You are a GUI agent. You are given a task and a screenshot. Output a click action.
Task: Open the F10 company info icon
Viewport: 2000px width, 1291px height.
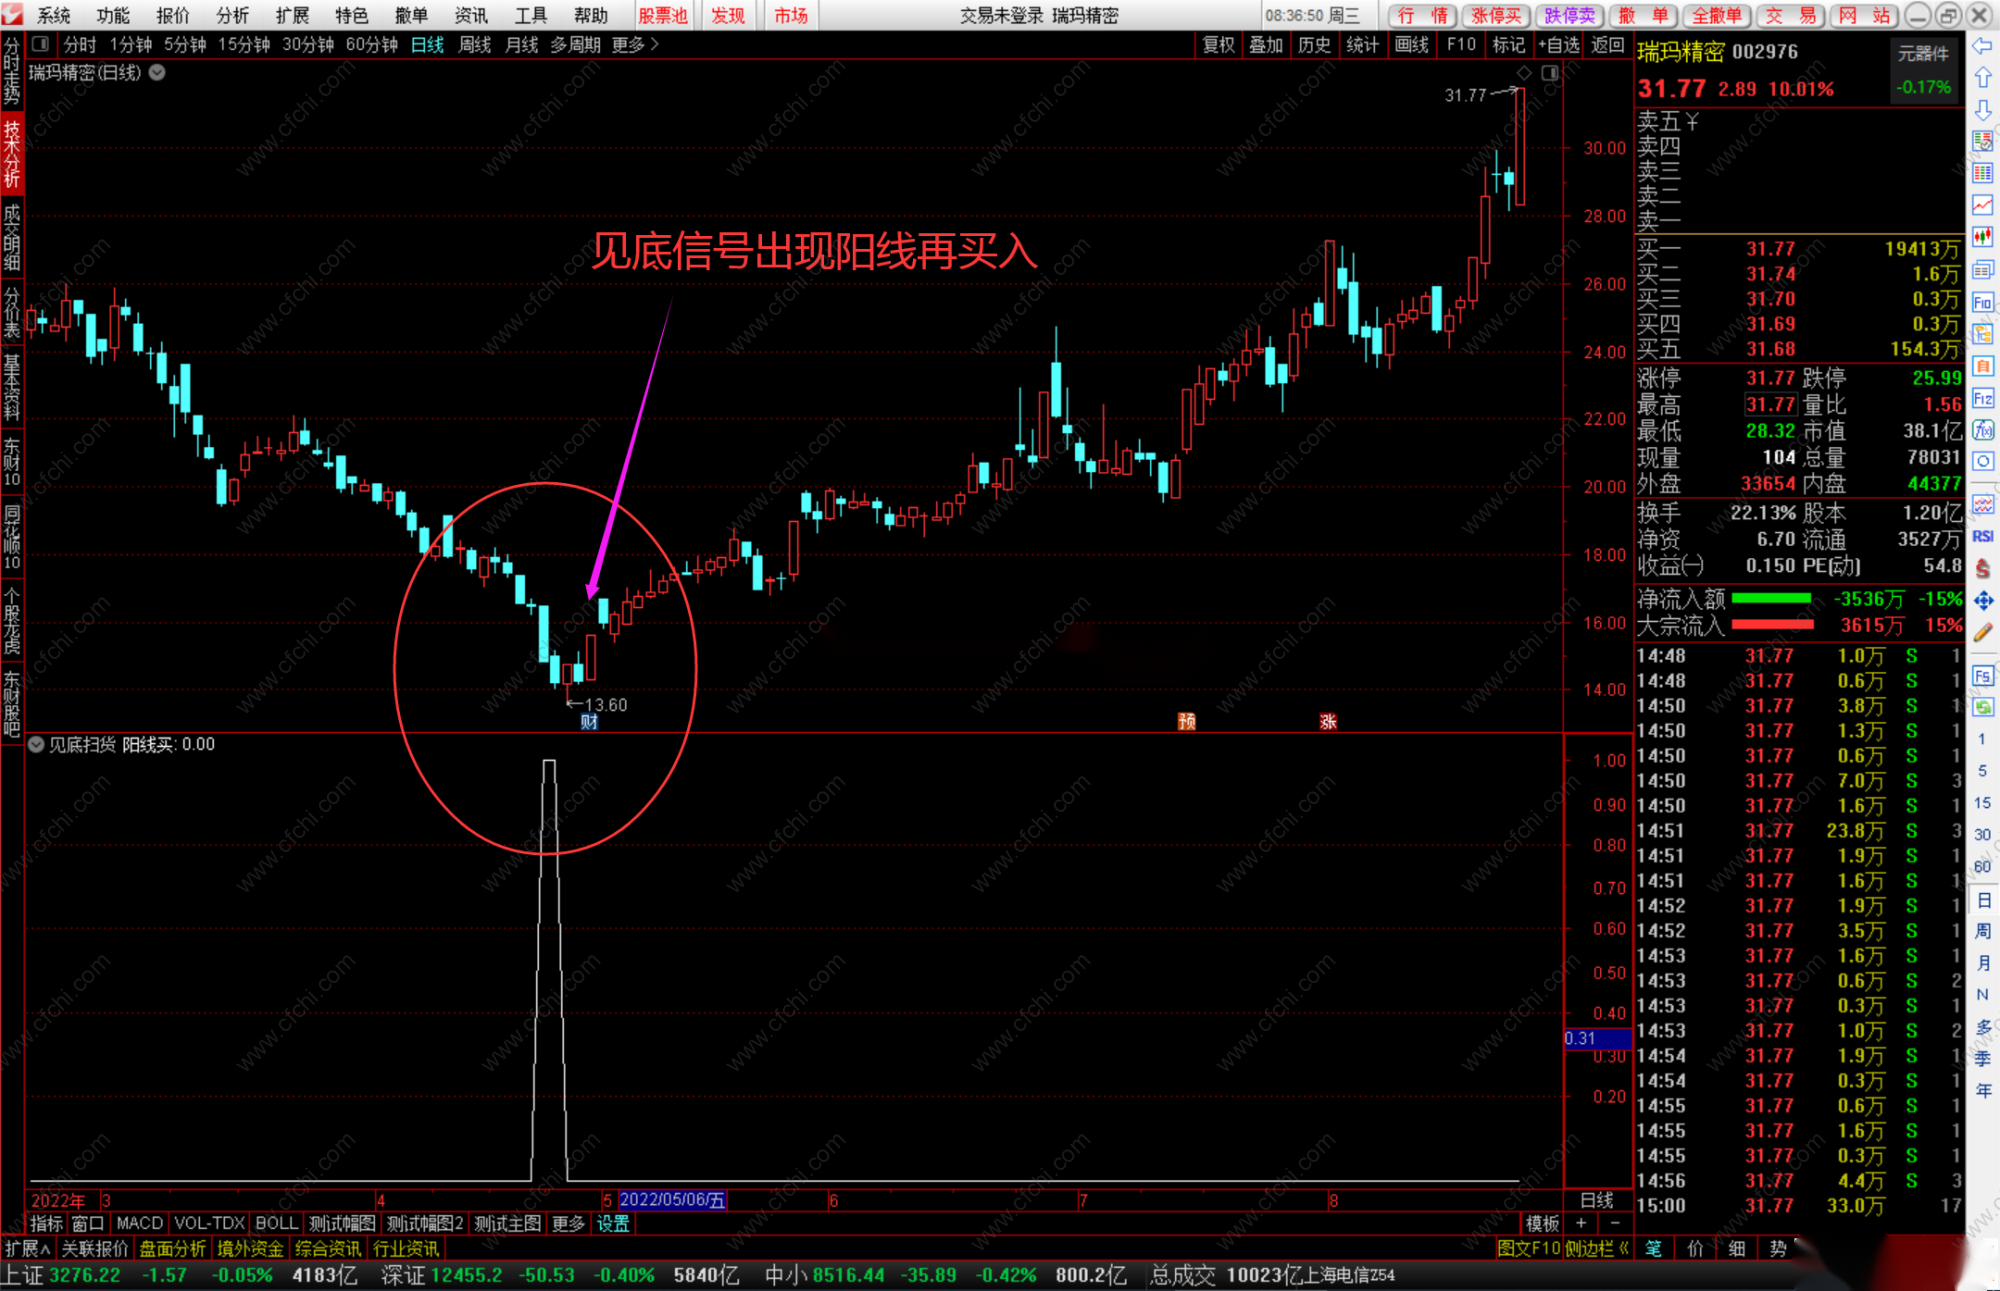(1982, 302)
